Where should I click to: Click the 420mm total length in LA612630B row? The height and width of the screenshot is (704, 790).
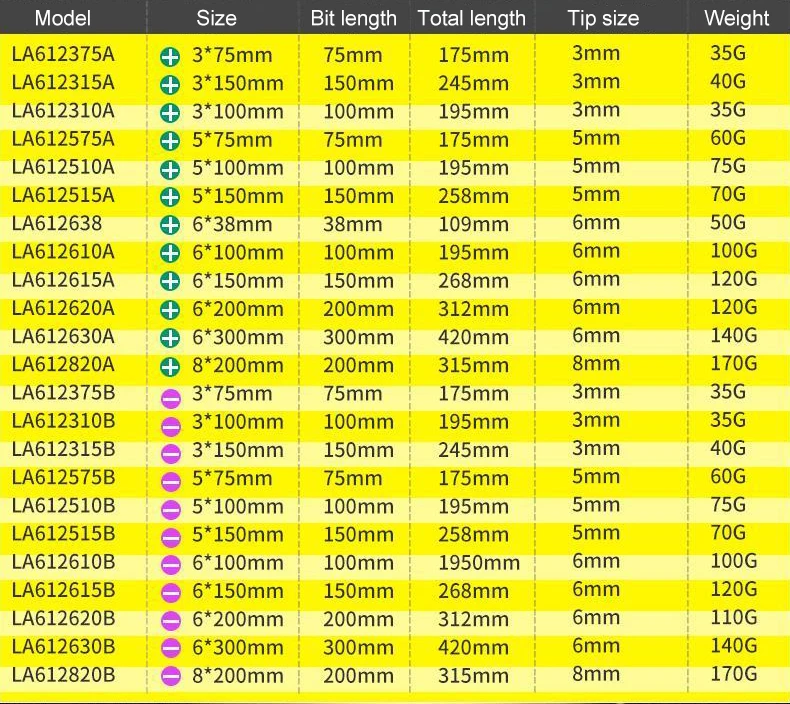point(473,648)
